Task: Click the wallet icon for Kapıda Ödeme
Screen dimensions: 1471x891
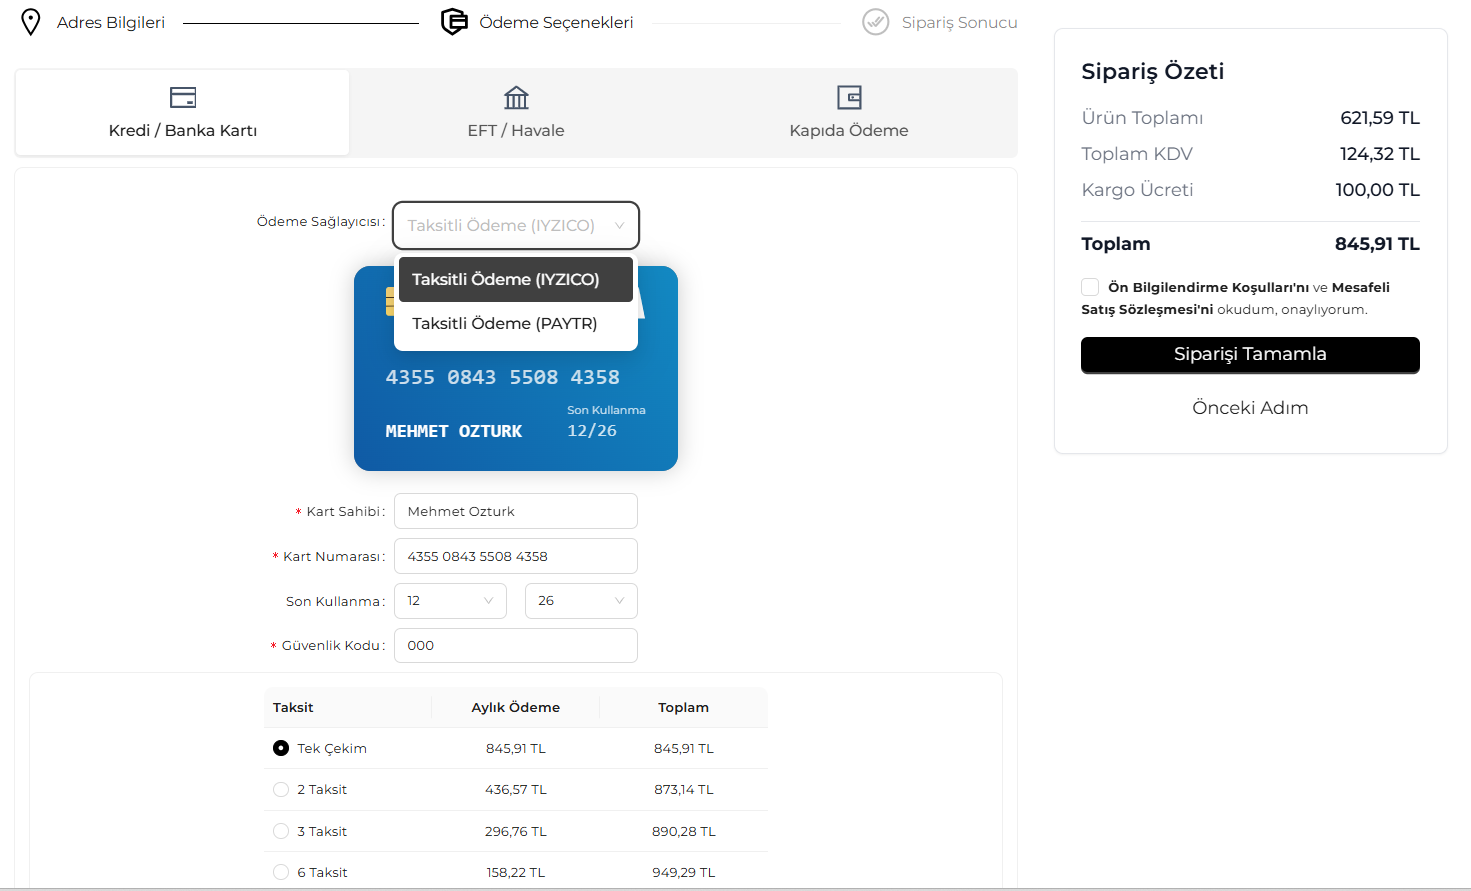Action: tap(849, 97)
